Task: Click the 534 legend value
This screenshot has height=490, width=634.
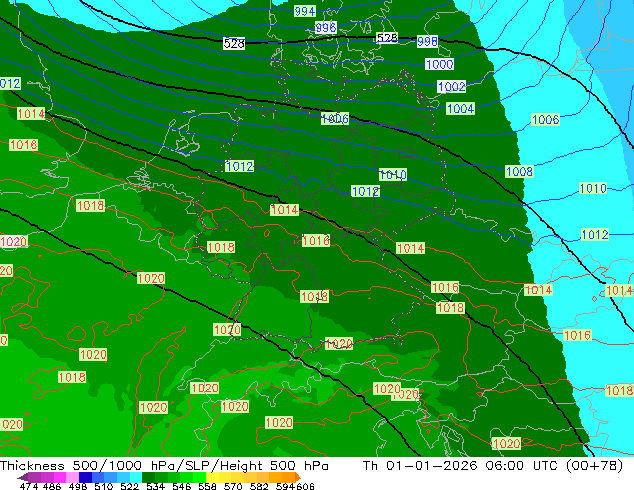Action: (155, 486)
